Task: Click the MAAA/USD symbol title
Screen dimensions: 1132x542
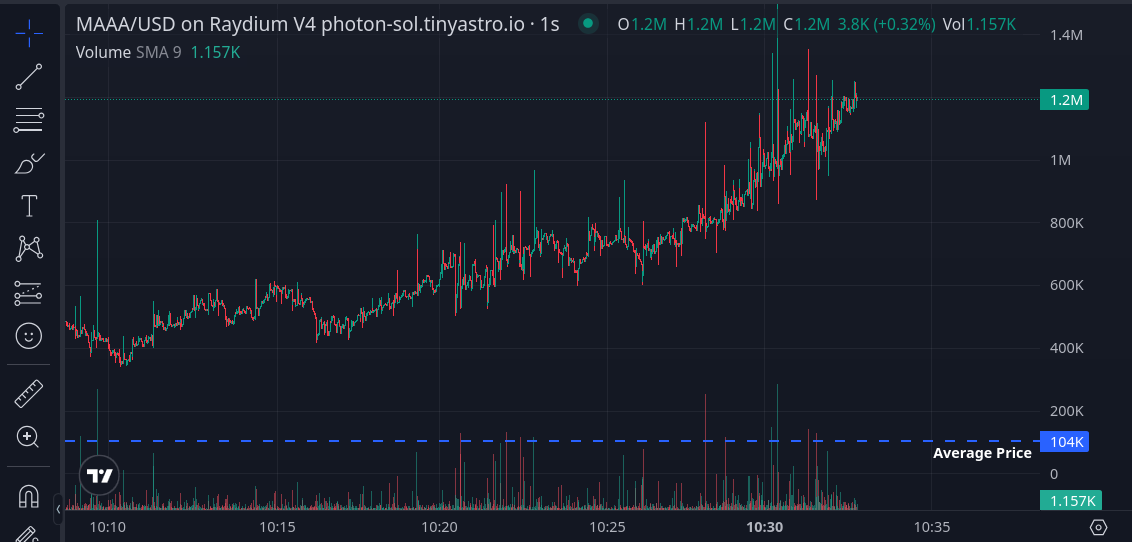Action: [318, 24]
